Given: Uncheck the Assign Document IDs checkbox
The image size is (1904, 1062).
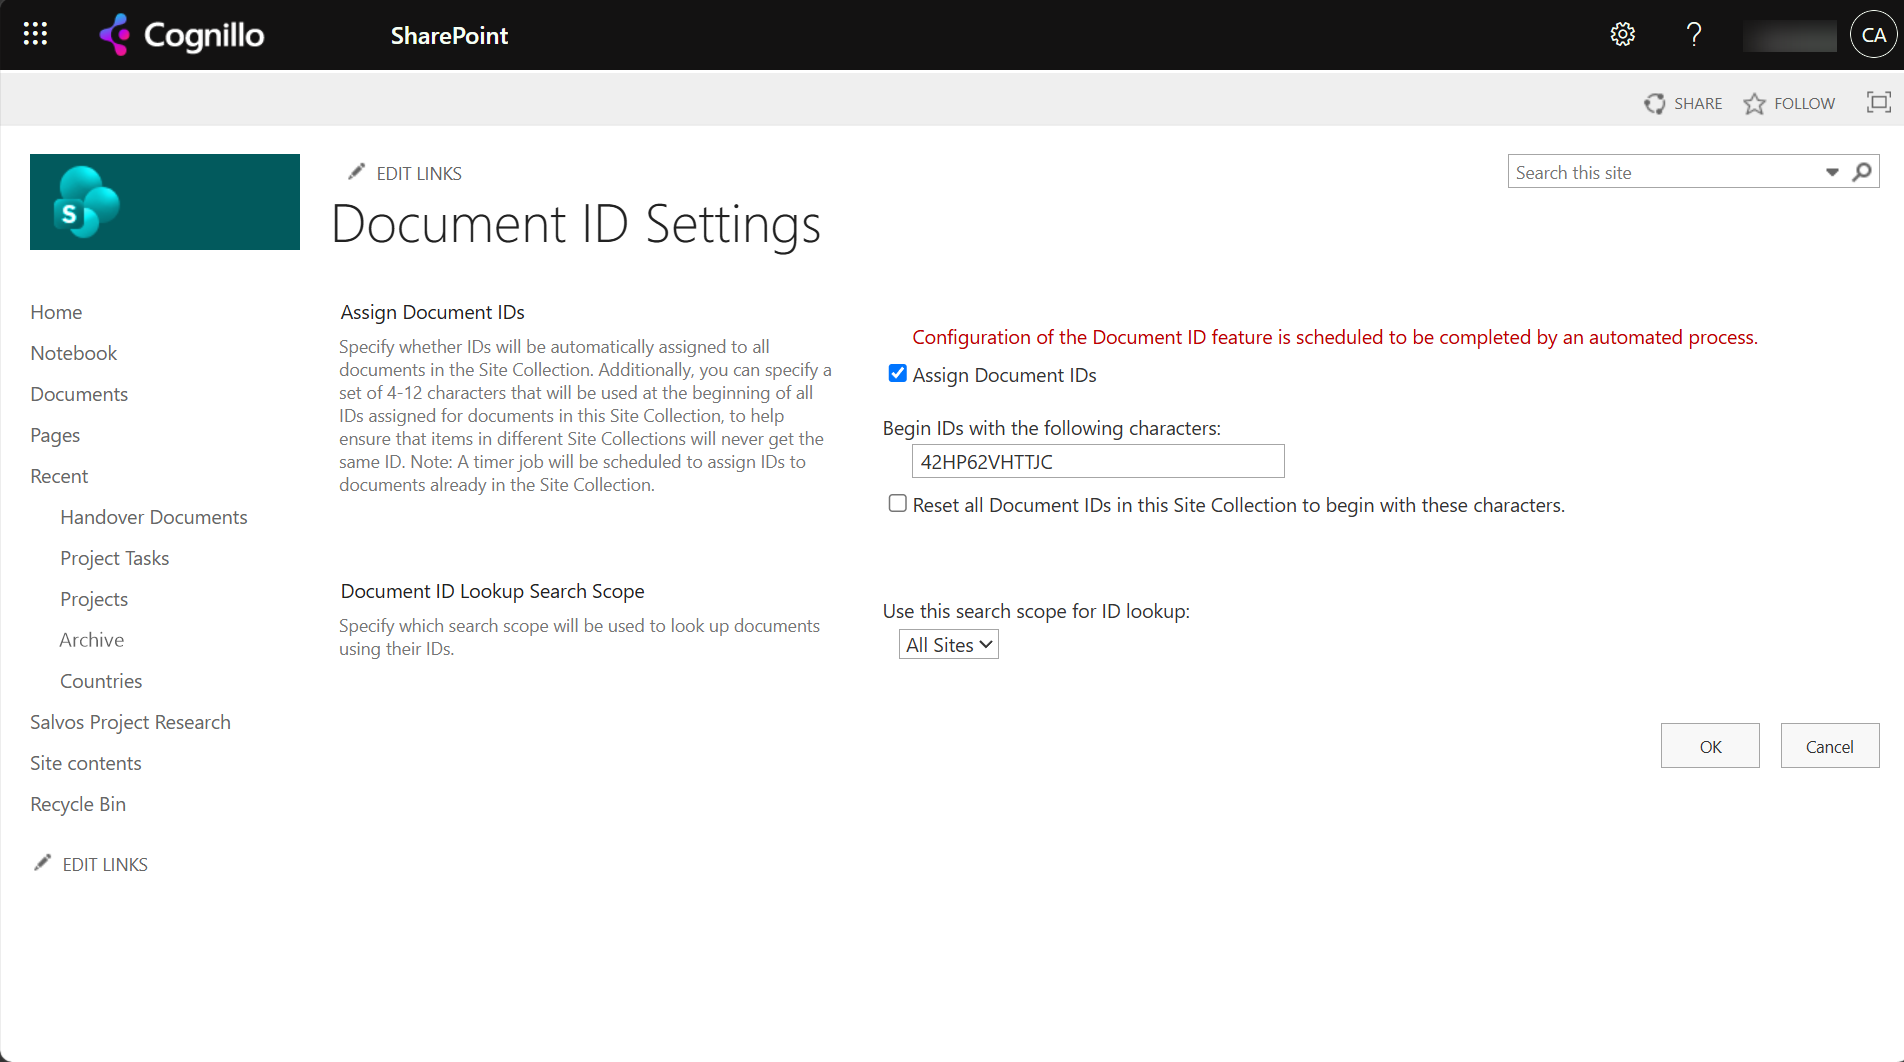Looking at the screenshot, I should (x=898, y=373).
